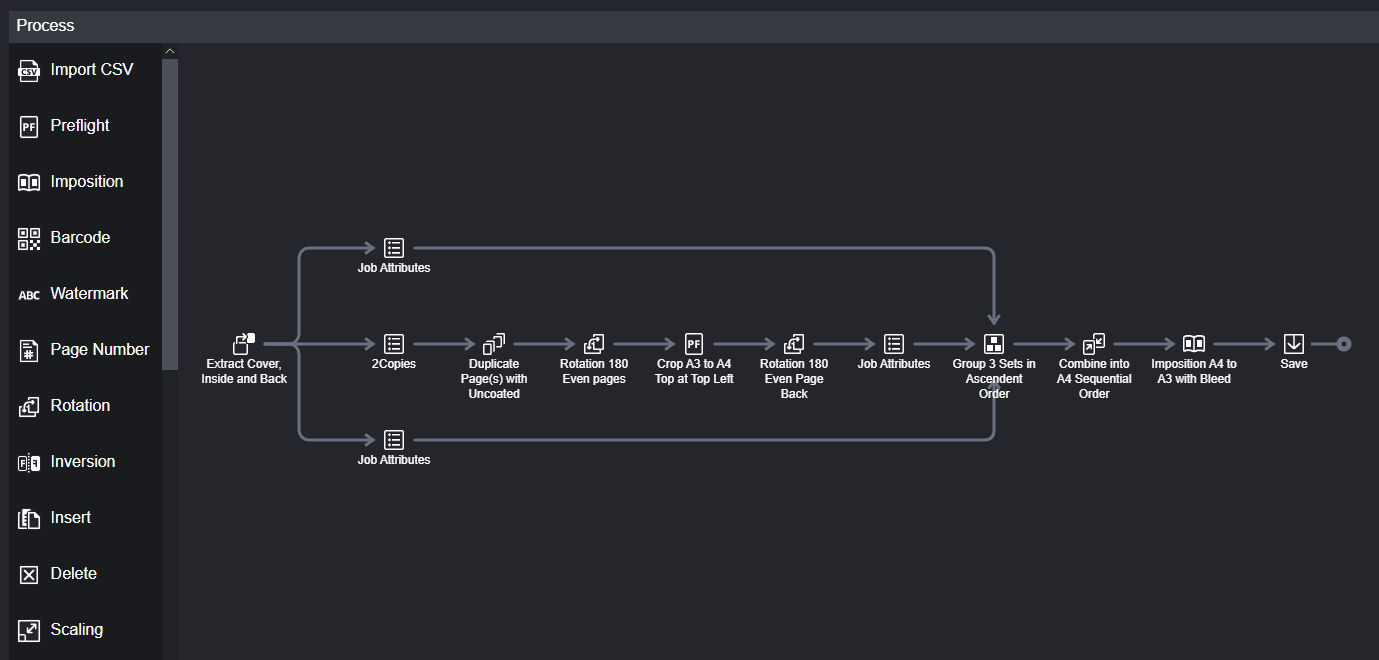This screenshot has width=1379, height=660.
Task: Select the Scaling tool
Action: coord(76,629)
